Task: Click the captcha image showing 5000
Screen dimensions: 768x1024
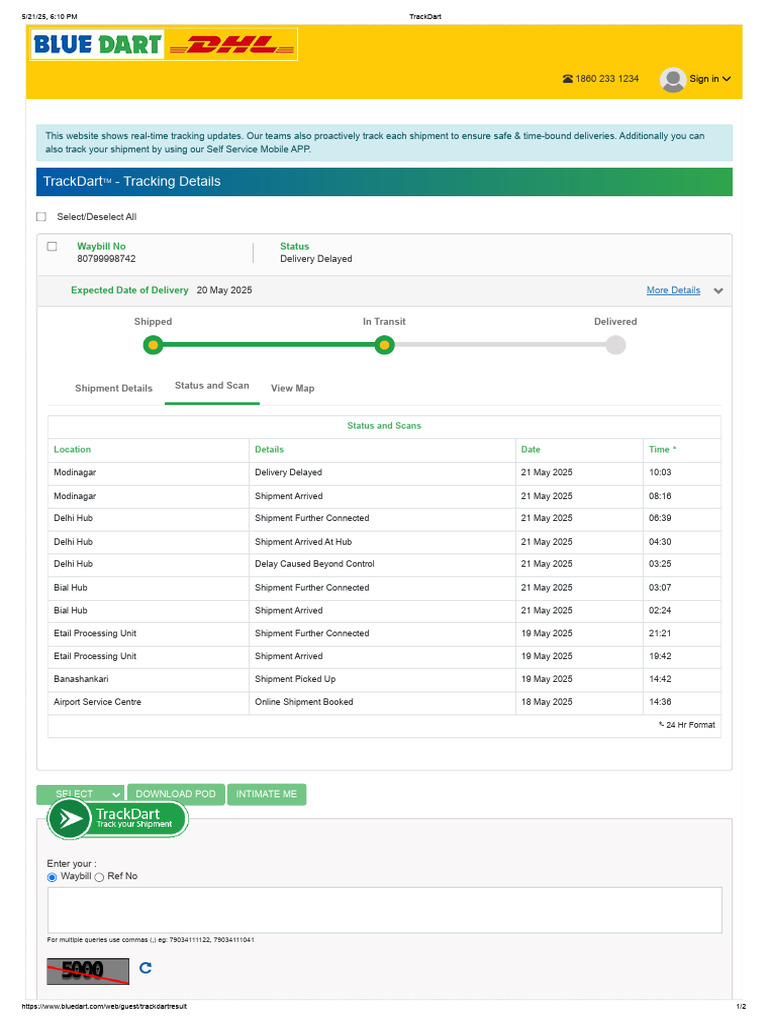Action: click(x=88, y=971)
